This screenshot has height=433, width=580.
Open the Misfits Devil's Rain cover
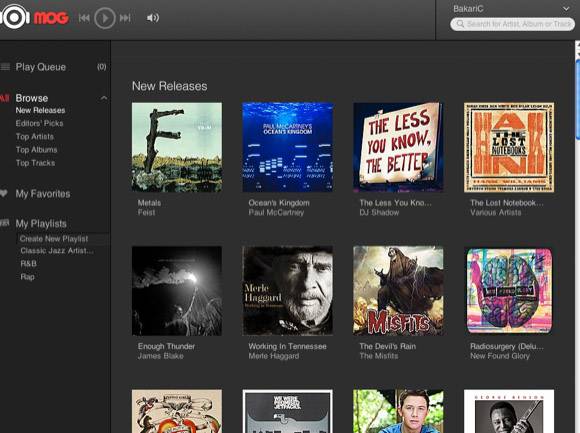[398, 291]
